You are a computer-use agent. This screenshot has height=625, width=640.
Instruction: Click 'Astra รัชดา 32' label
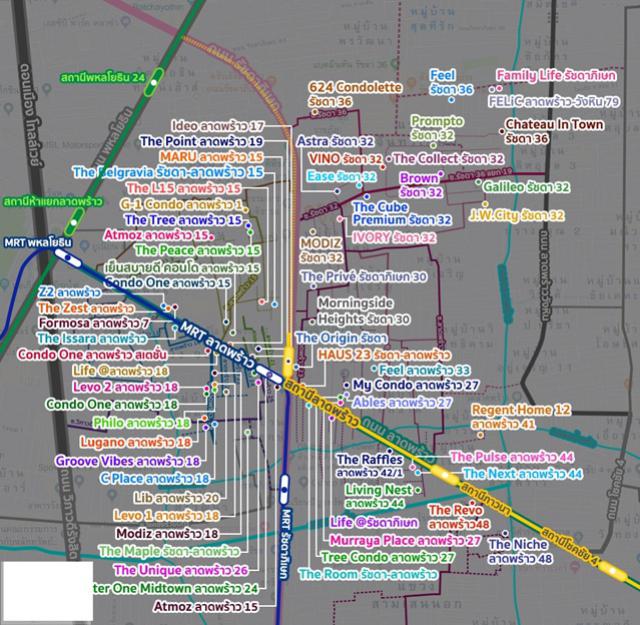(335, 141)
